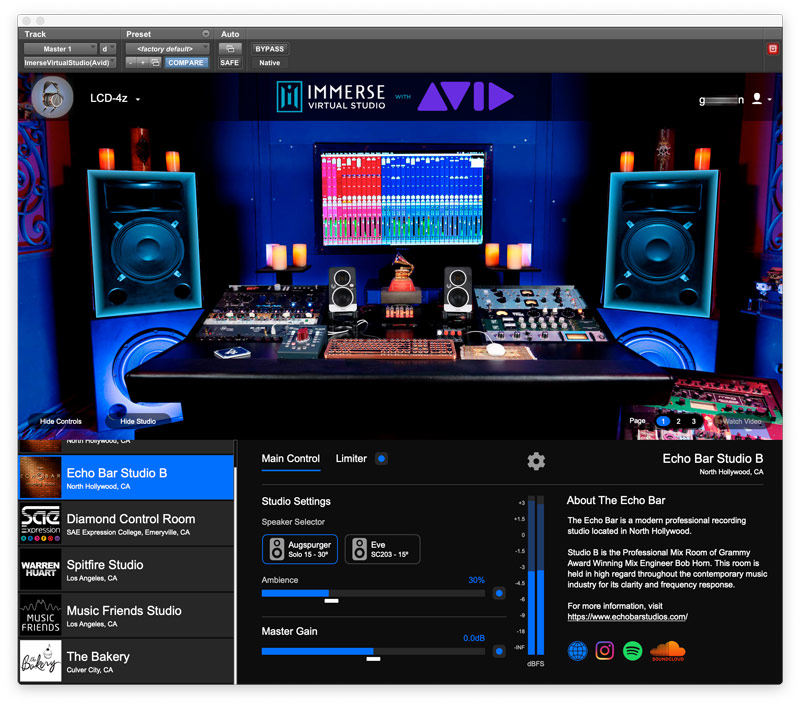Expand the user account dropdown arrow

(769, 99)
